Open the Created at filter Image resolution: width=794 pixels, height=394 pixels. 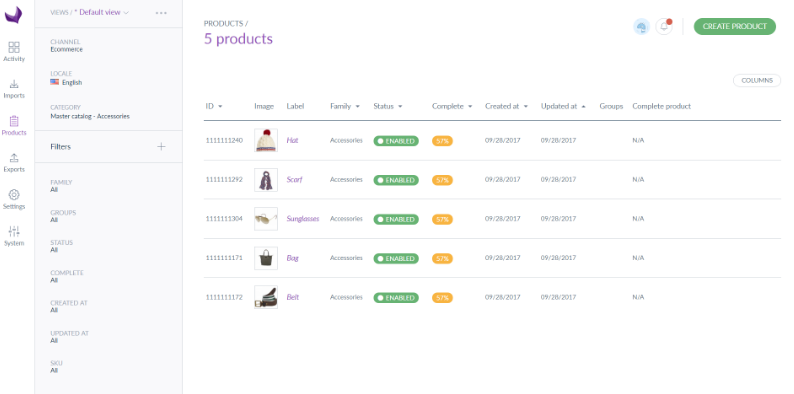[68, 306]
